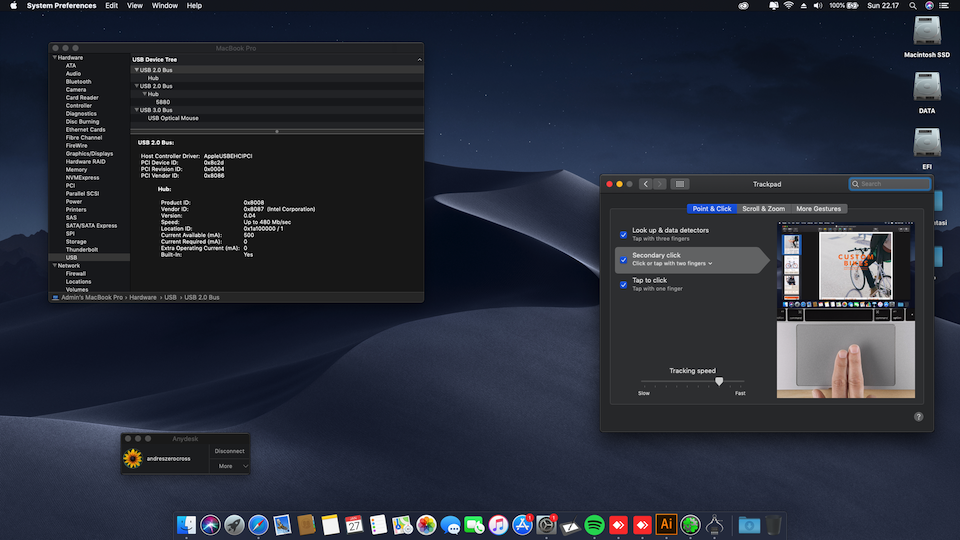Click the trackpad gesture preview video
This screenshot has height=540, width=960.
tap(846, 310)
